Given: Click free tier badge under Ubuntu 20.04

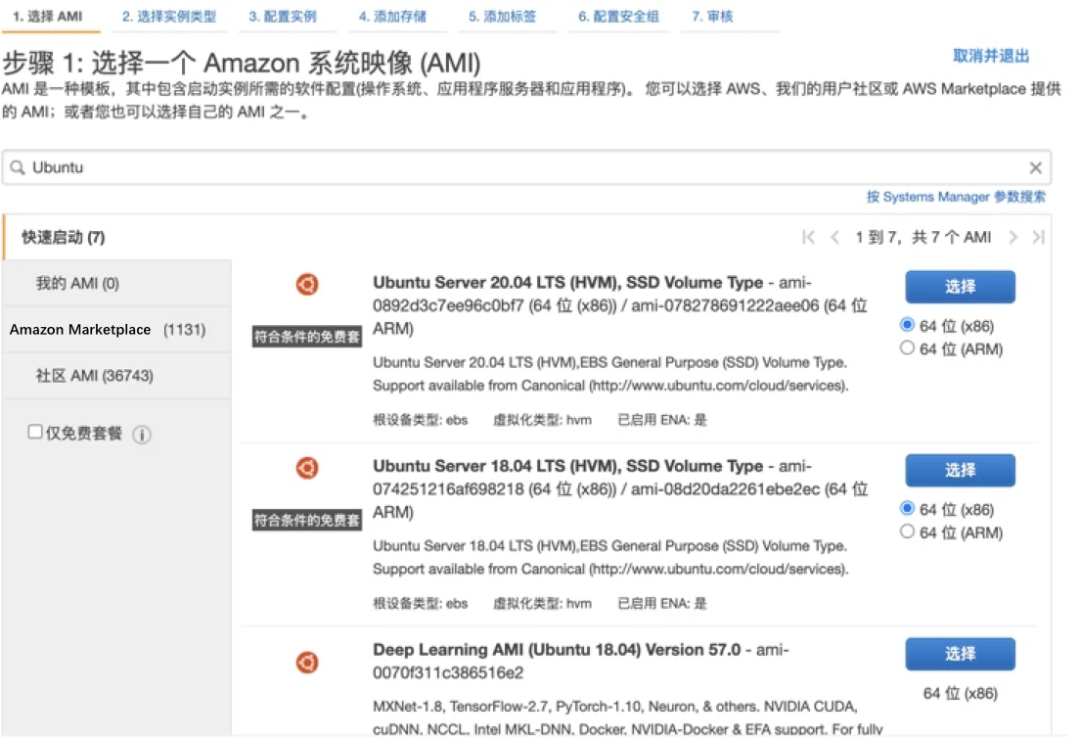Looking at the screenshot, I should (x=307, y=336).
